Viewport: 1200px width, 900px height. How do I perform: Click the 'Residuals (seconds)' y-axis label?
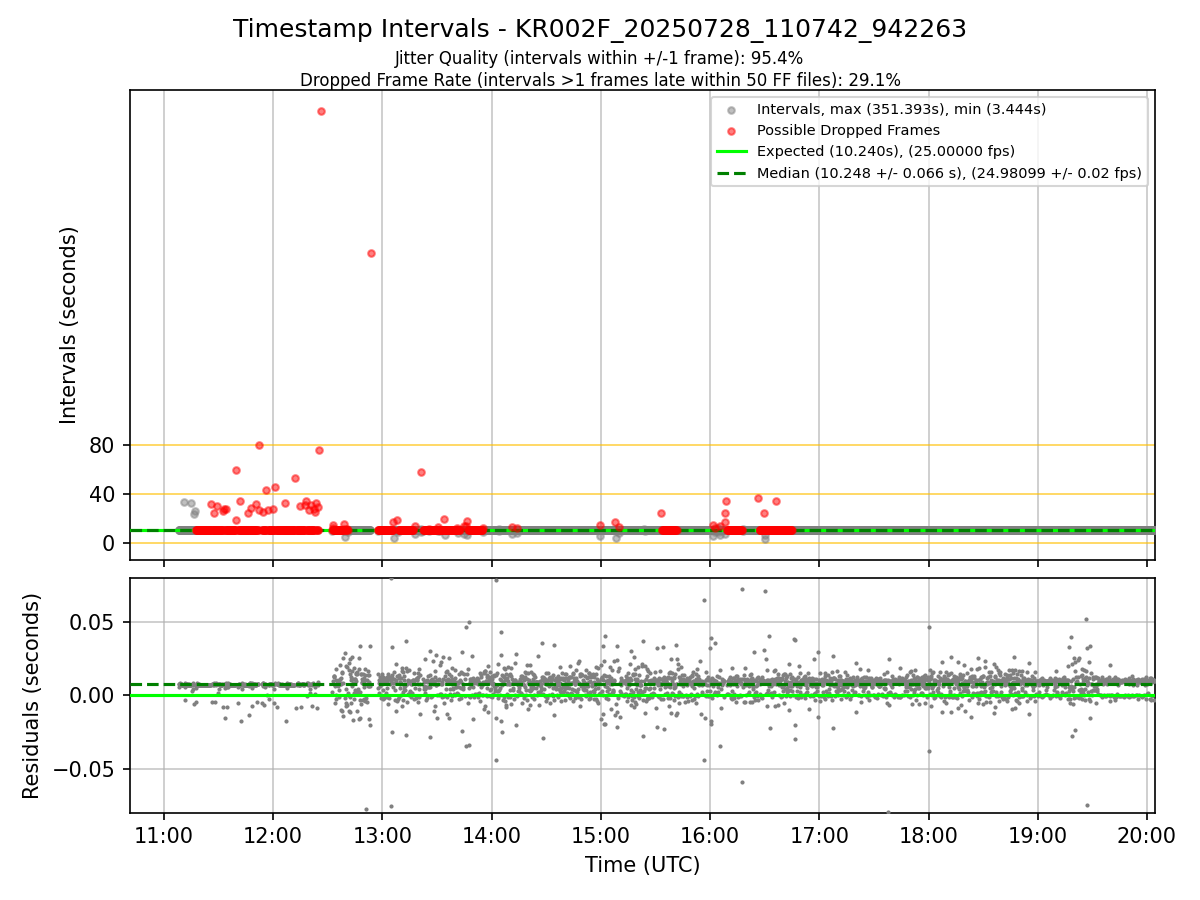[32, 696]
